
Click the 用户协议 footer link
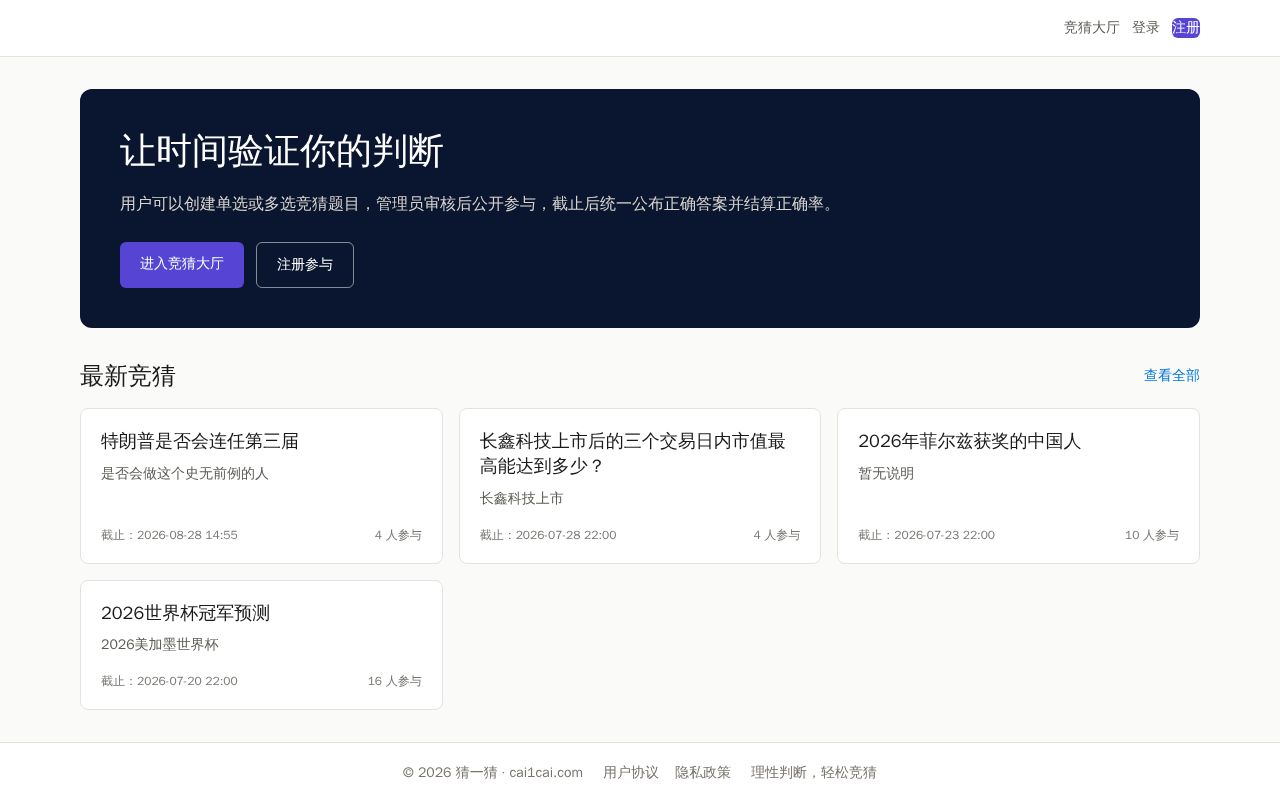pyautogui.click(x=631, y=772)
